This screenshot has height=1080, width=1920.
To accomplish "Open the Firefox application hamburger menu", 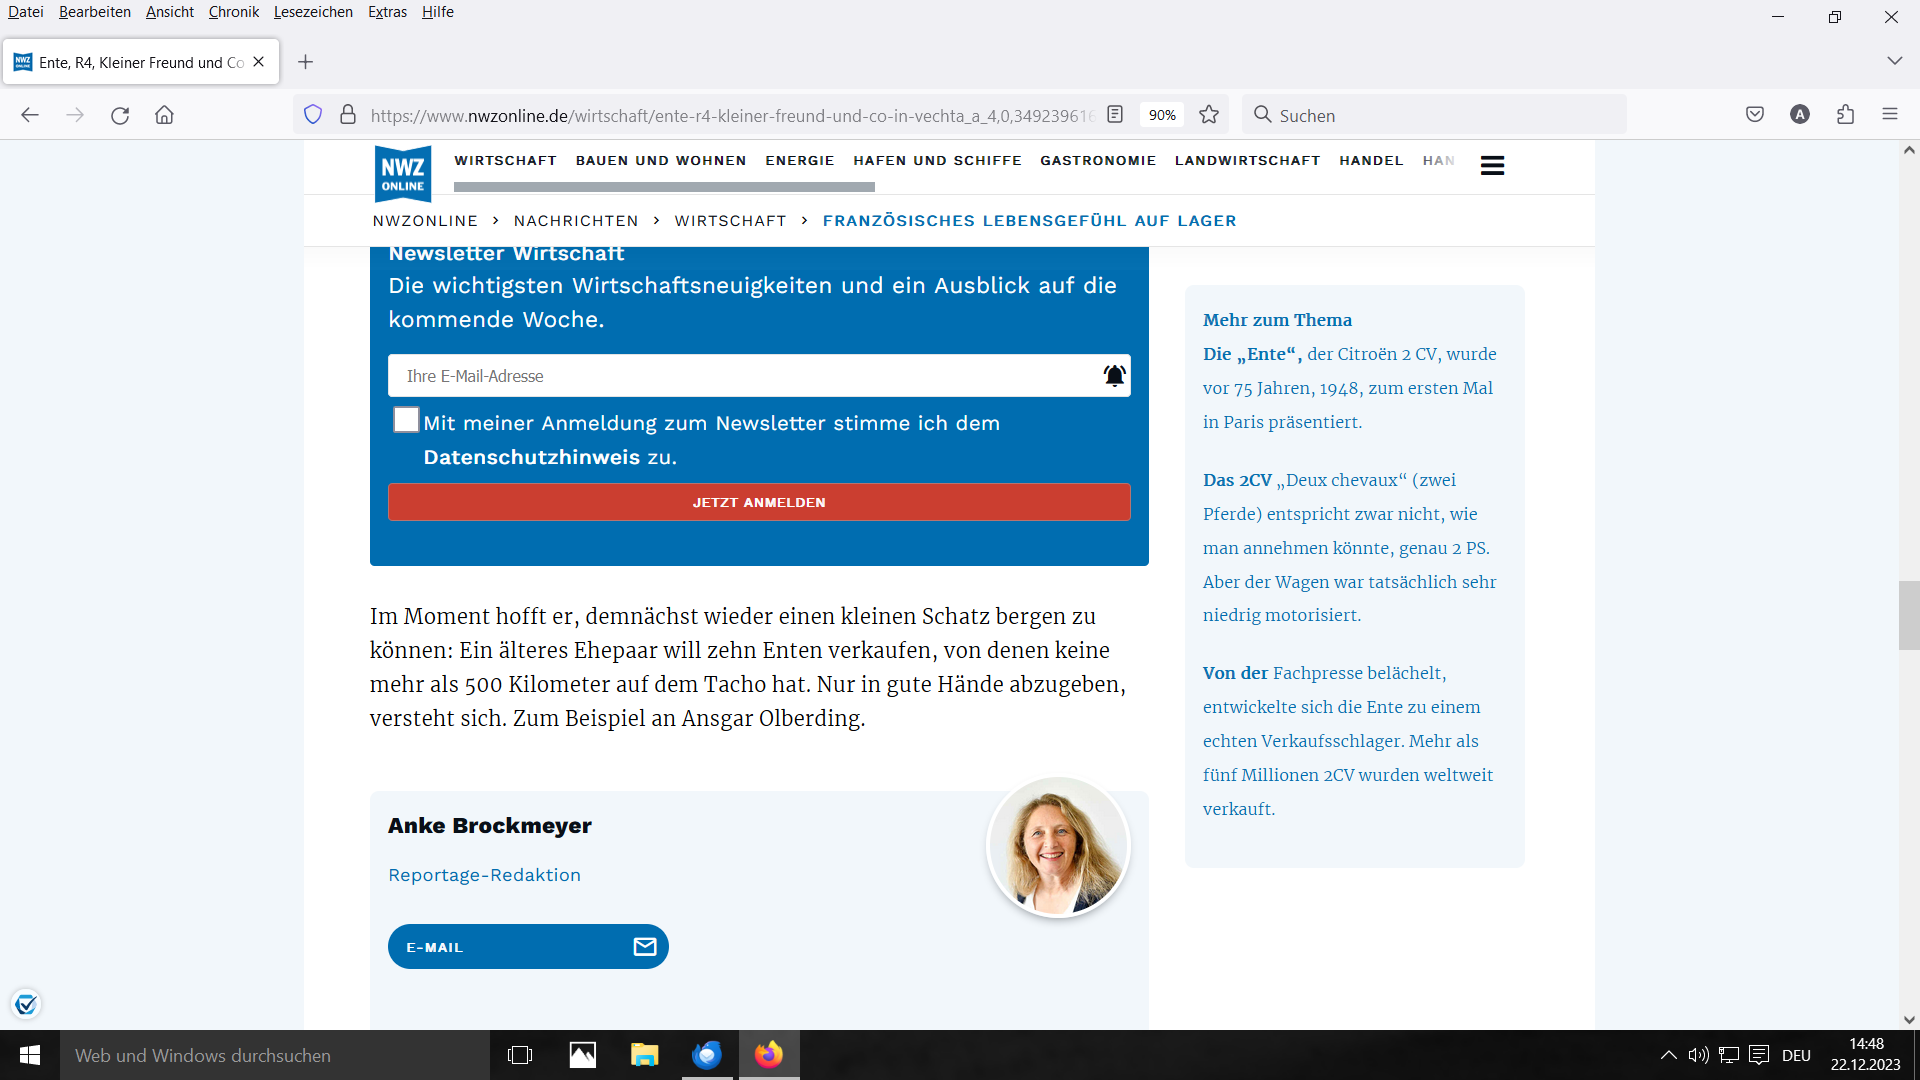I will [1890, 115].
